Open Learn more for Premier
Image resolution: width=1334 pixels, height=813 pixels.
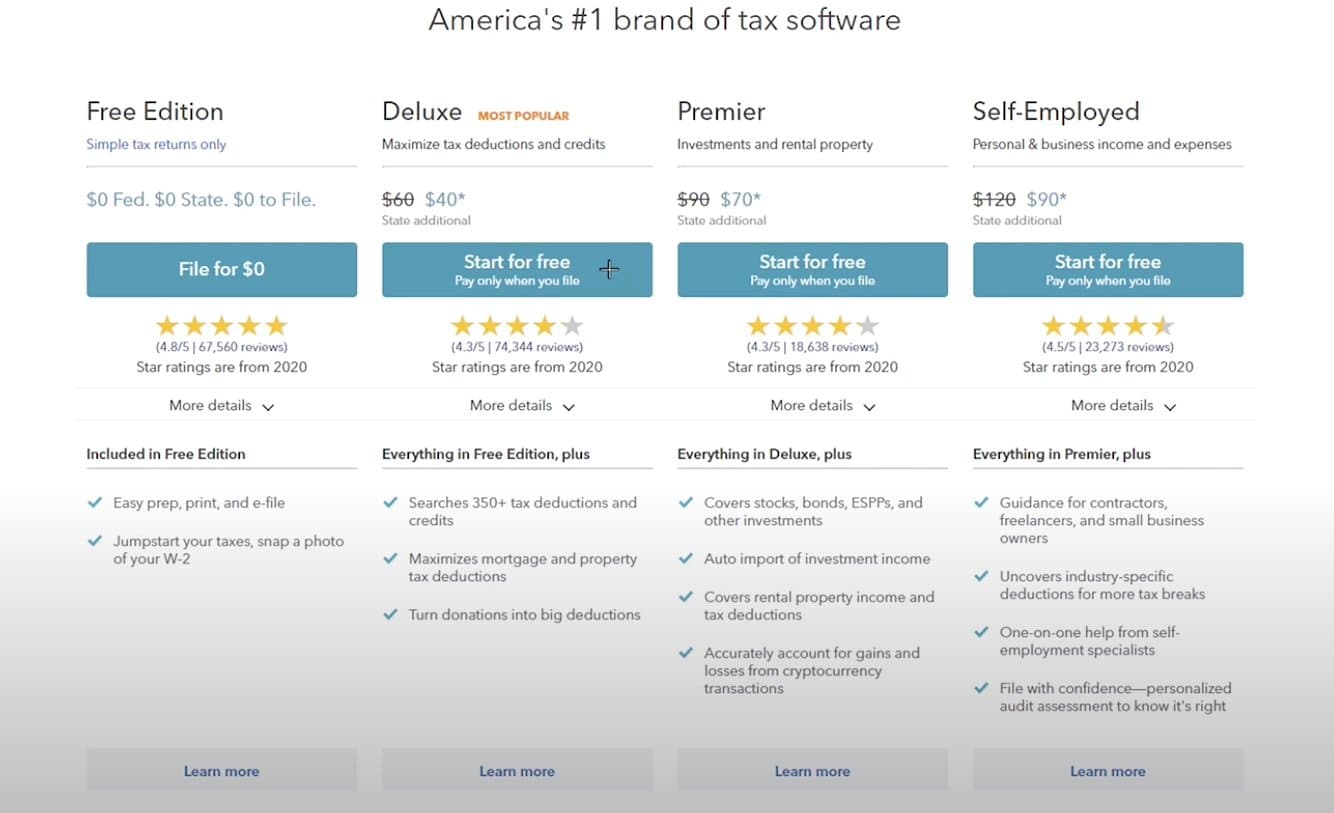click(812, 771)
